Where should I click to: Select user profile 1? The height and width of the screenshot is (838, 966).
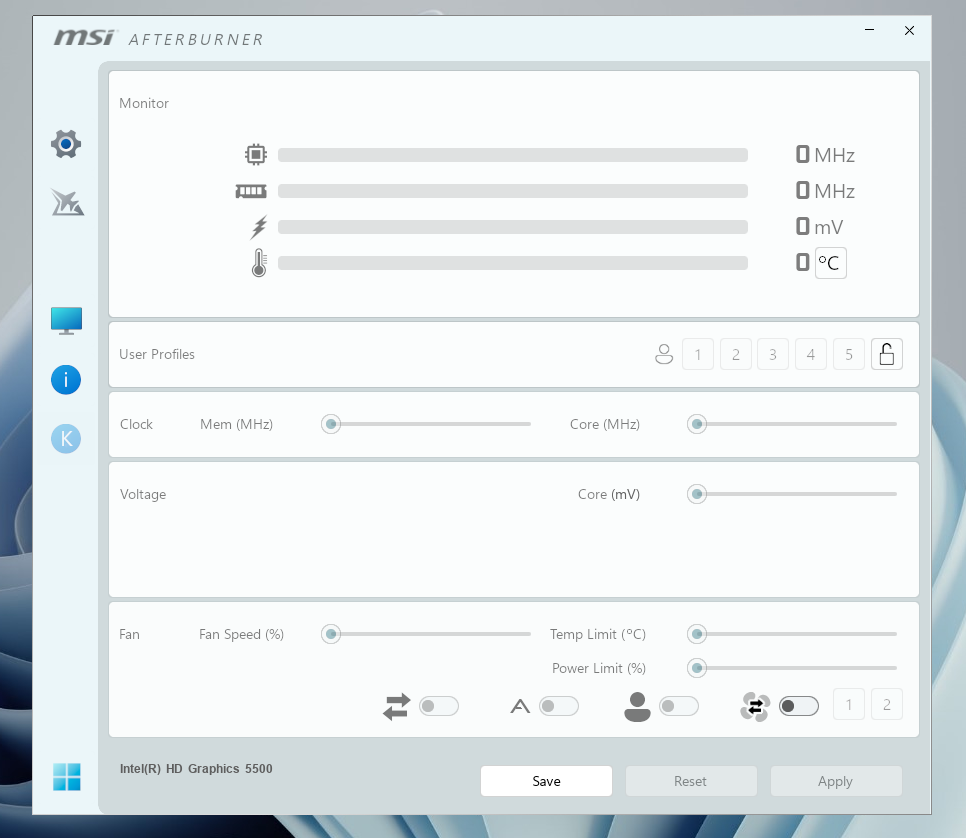point(698,354)
